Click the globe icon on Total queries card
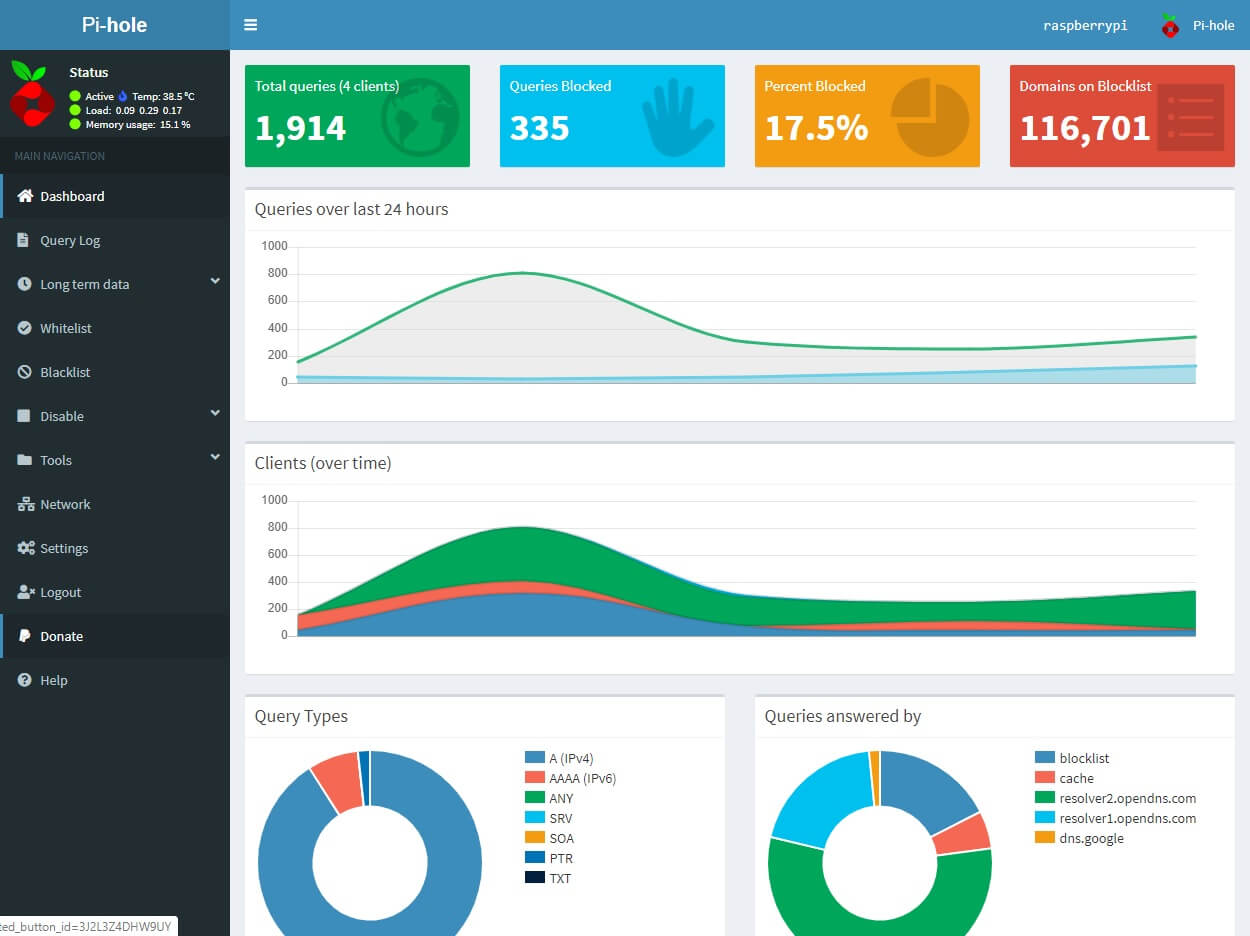1250x936 pixels. tap(421, 118)
